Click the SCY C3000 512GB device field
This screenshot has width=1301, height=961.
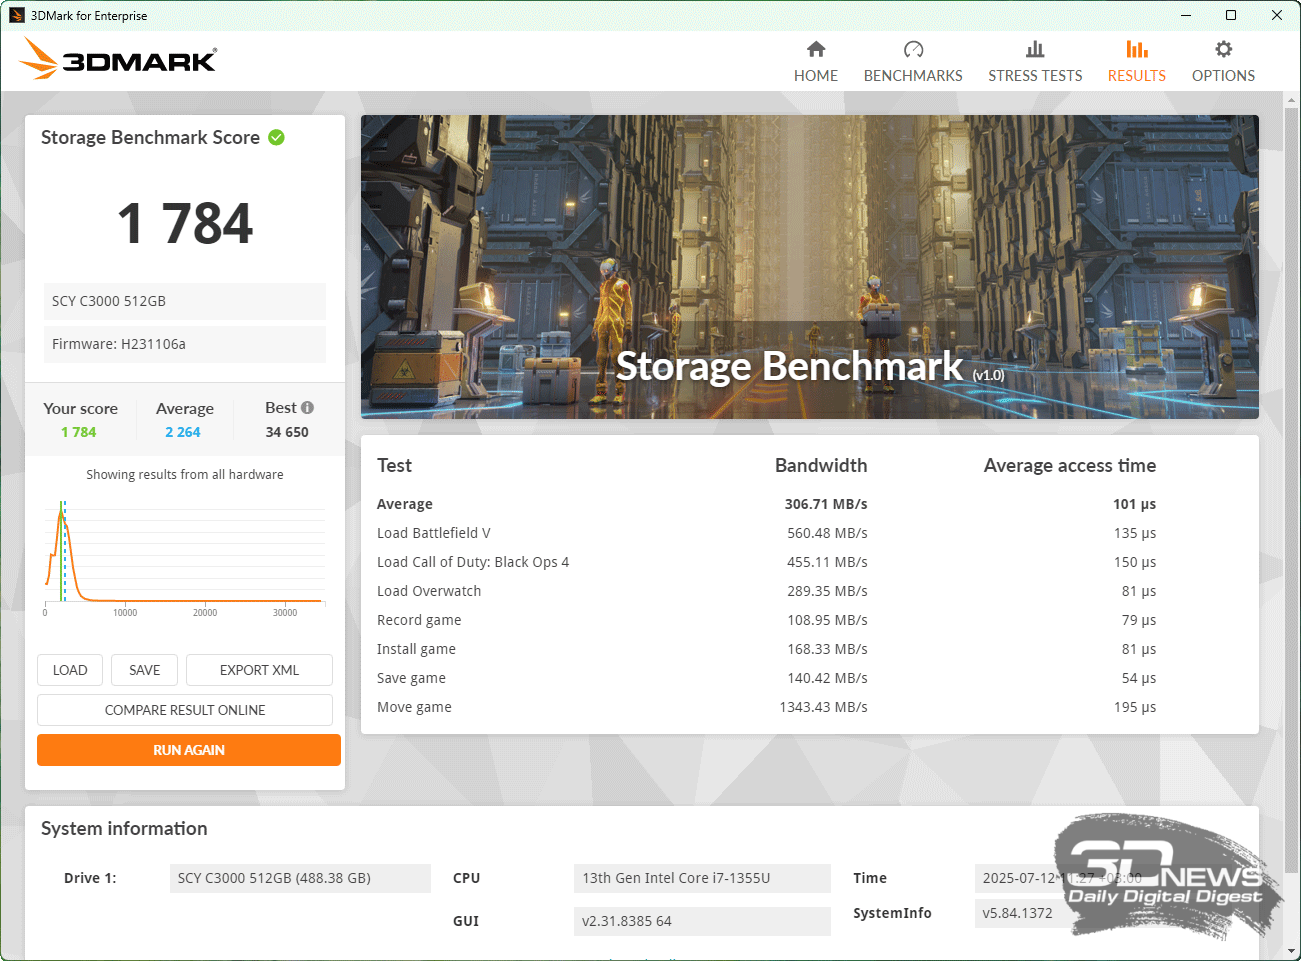tap(185, 301)
